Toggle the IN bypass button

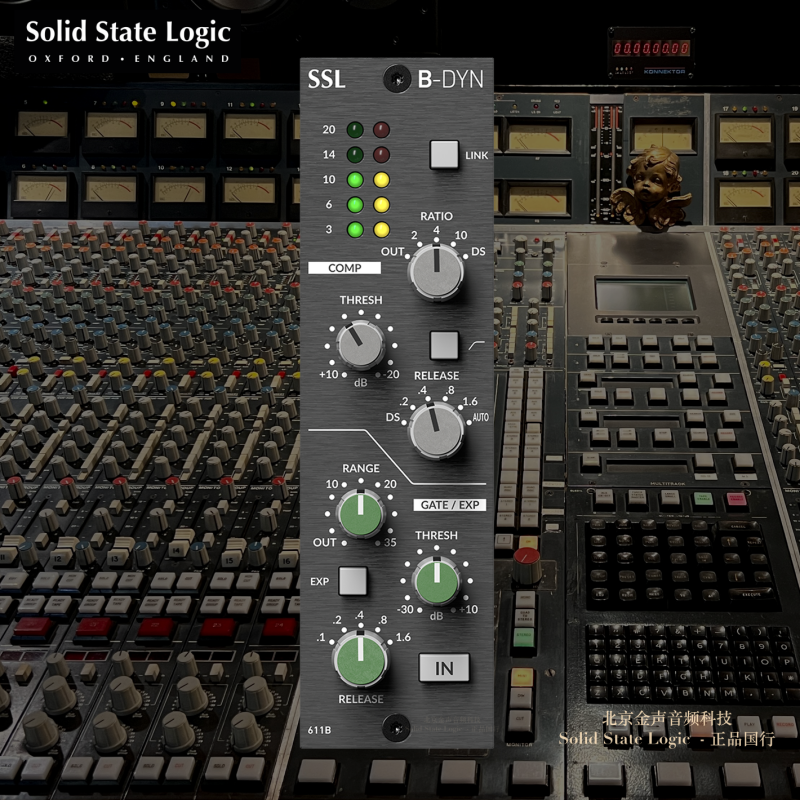point(444,668)
